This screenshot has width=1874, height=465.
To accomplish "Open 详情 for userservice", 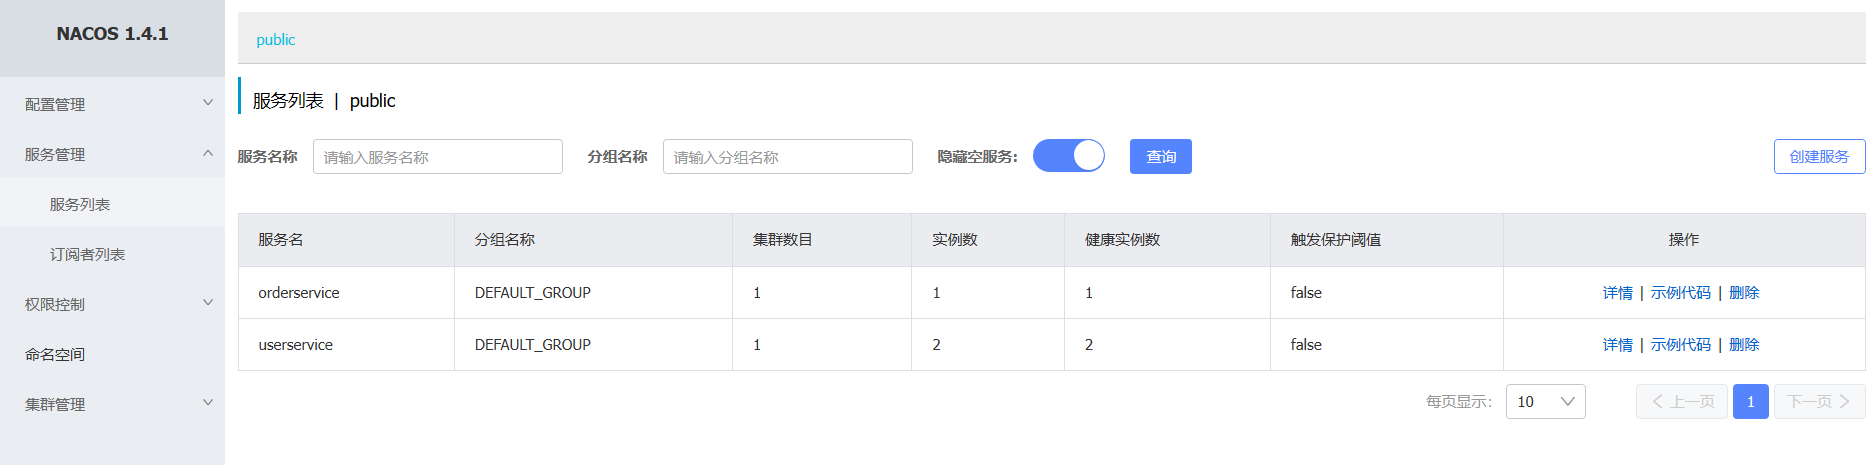I will point(1617,345).
